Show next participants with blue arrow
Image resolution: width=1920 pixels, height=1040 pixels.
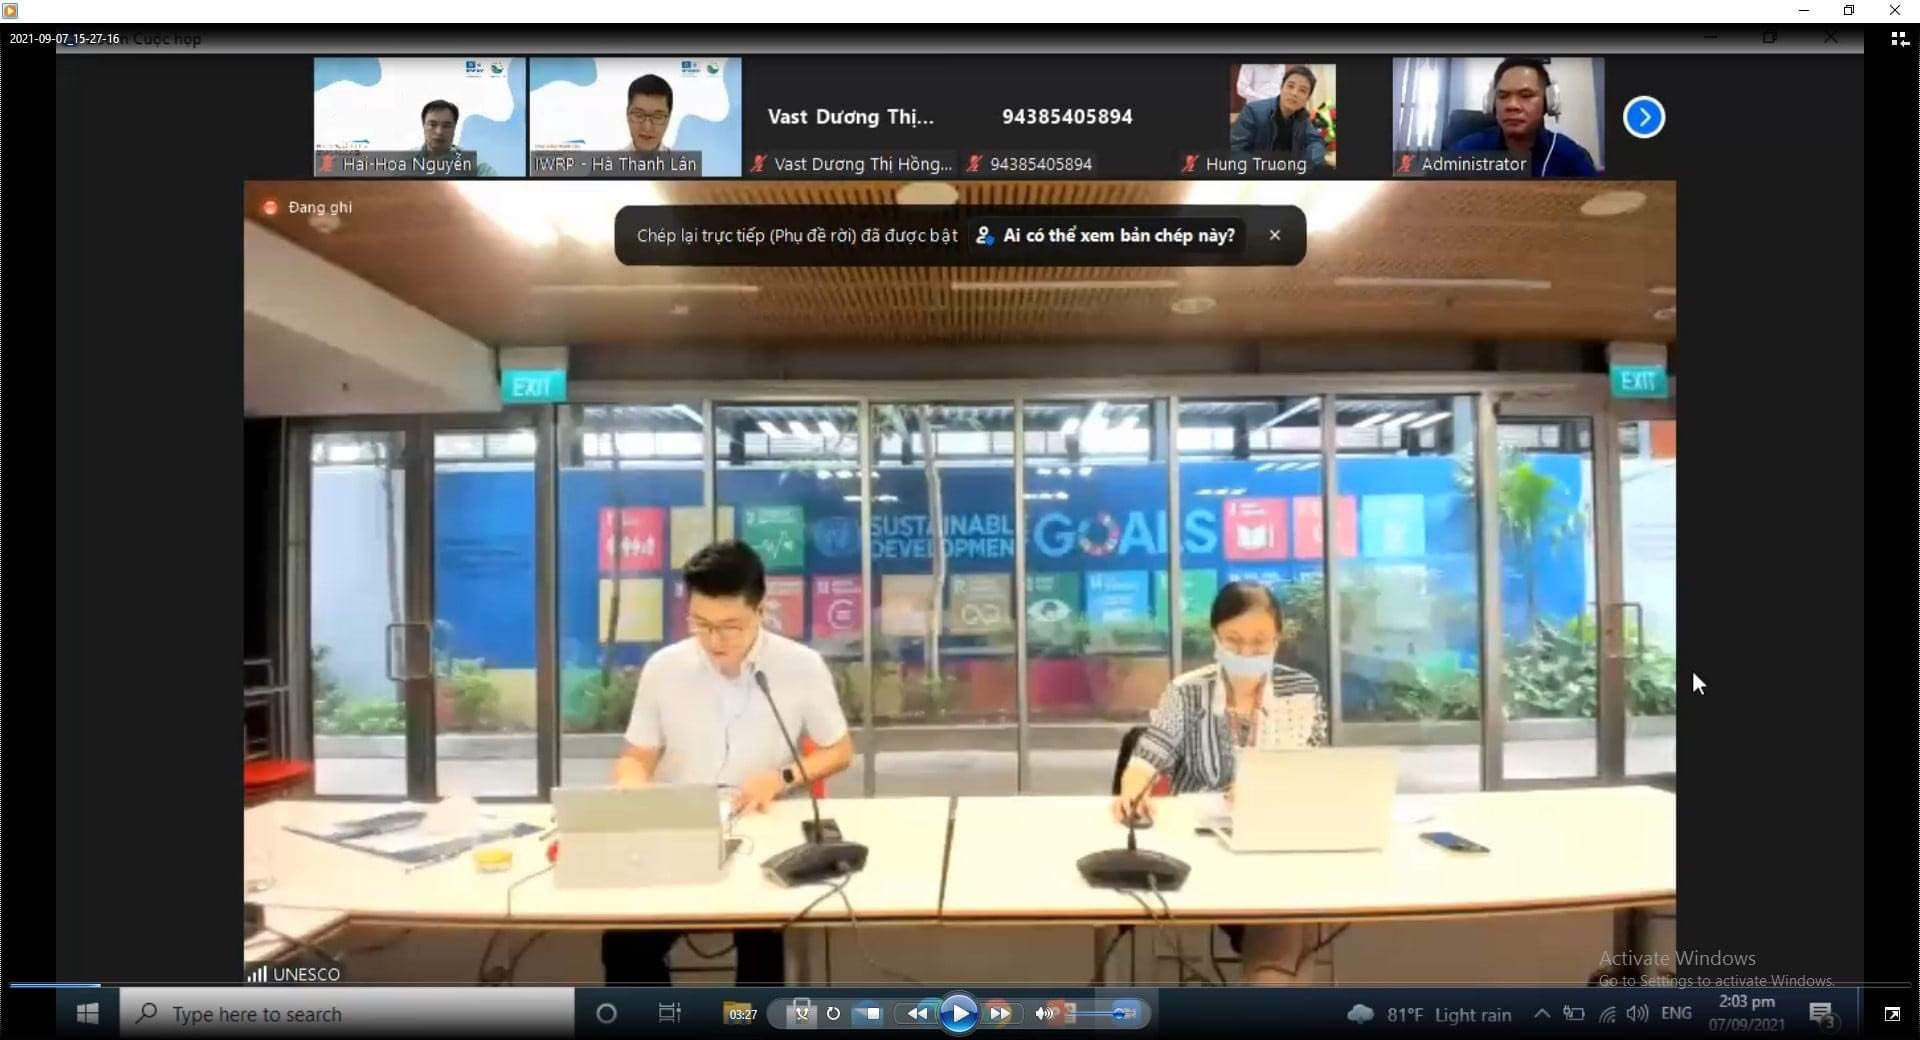coord(1643,118)
